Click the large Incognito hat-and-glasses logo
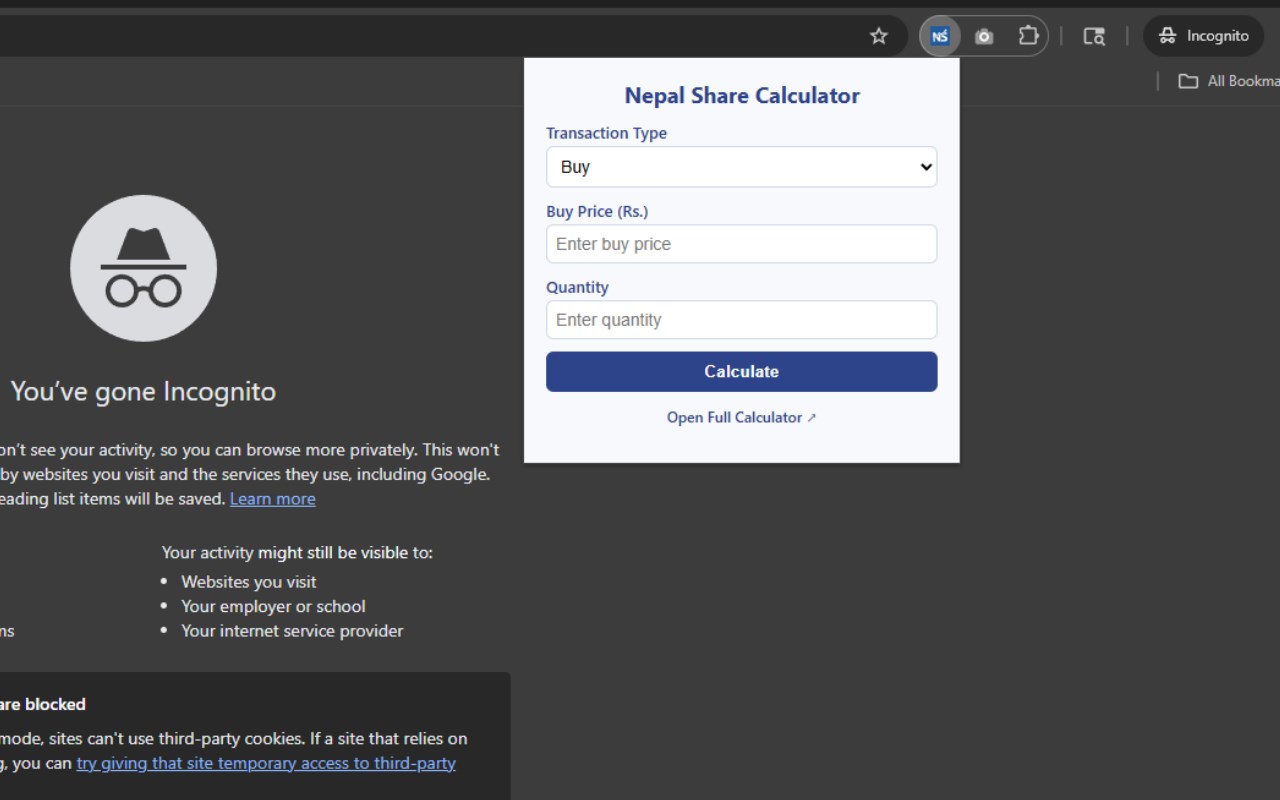The width and height of the screenshot is (1280, 800). tap(143, 268)
